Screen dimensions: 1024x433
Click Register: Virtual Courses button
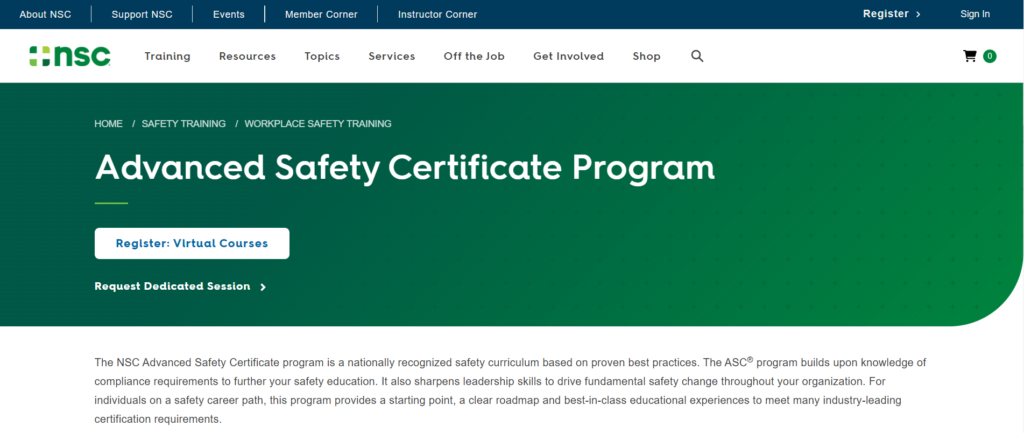192,244
